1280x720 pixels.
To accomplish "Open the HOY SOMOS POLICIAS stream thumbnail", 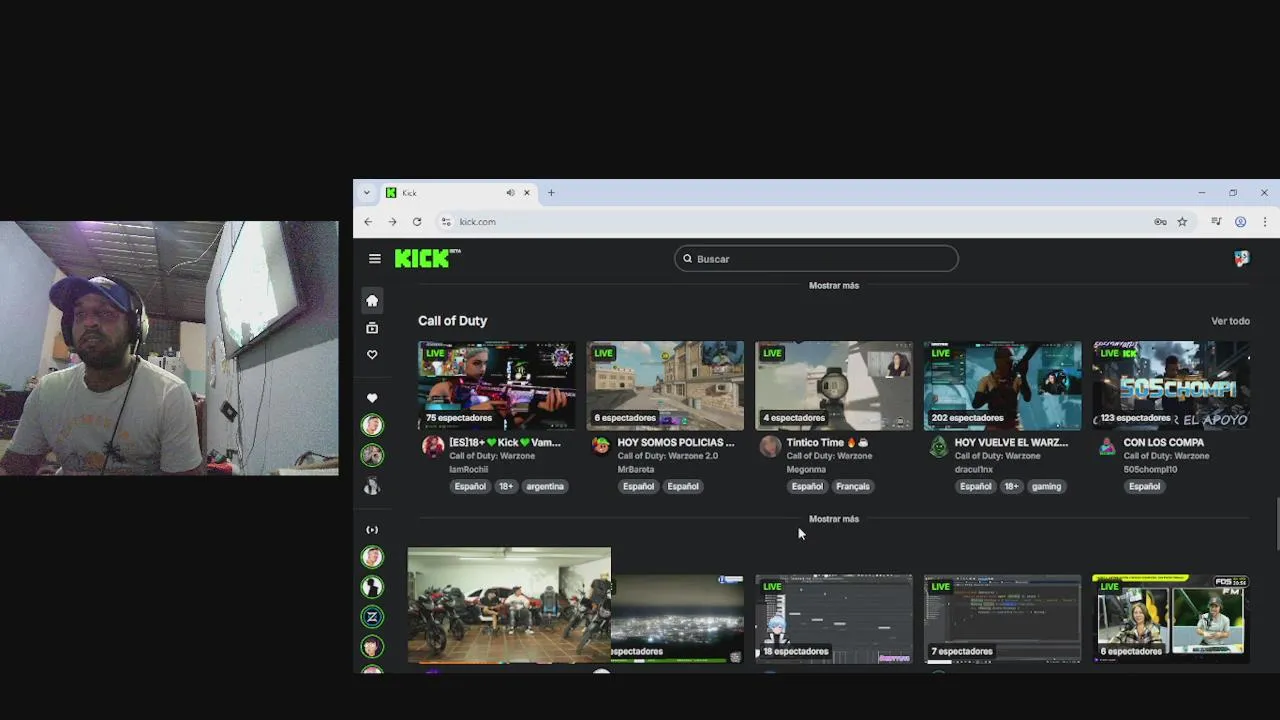I will point(665,386).
